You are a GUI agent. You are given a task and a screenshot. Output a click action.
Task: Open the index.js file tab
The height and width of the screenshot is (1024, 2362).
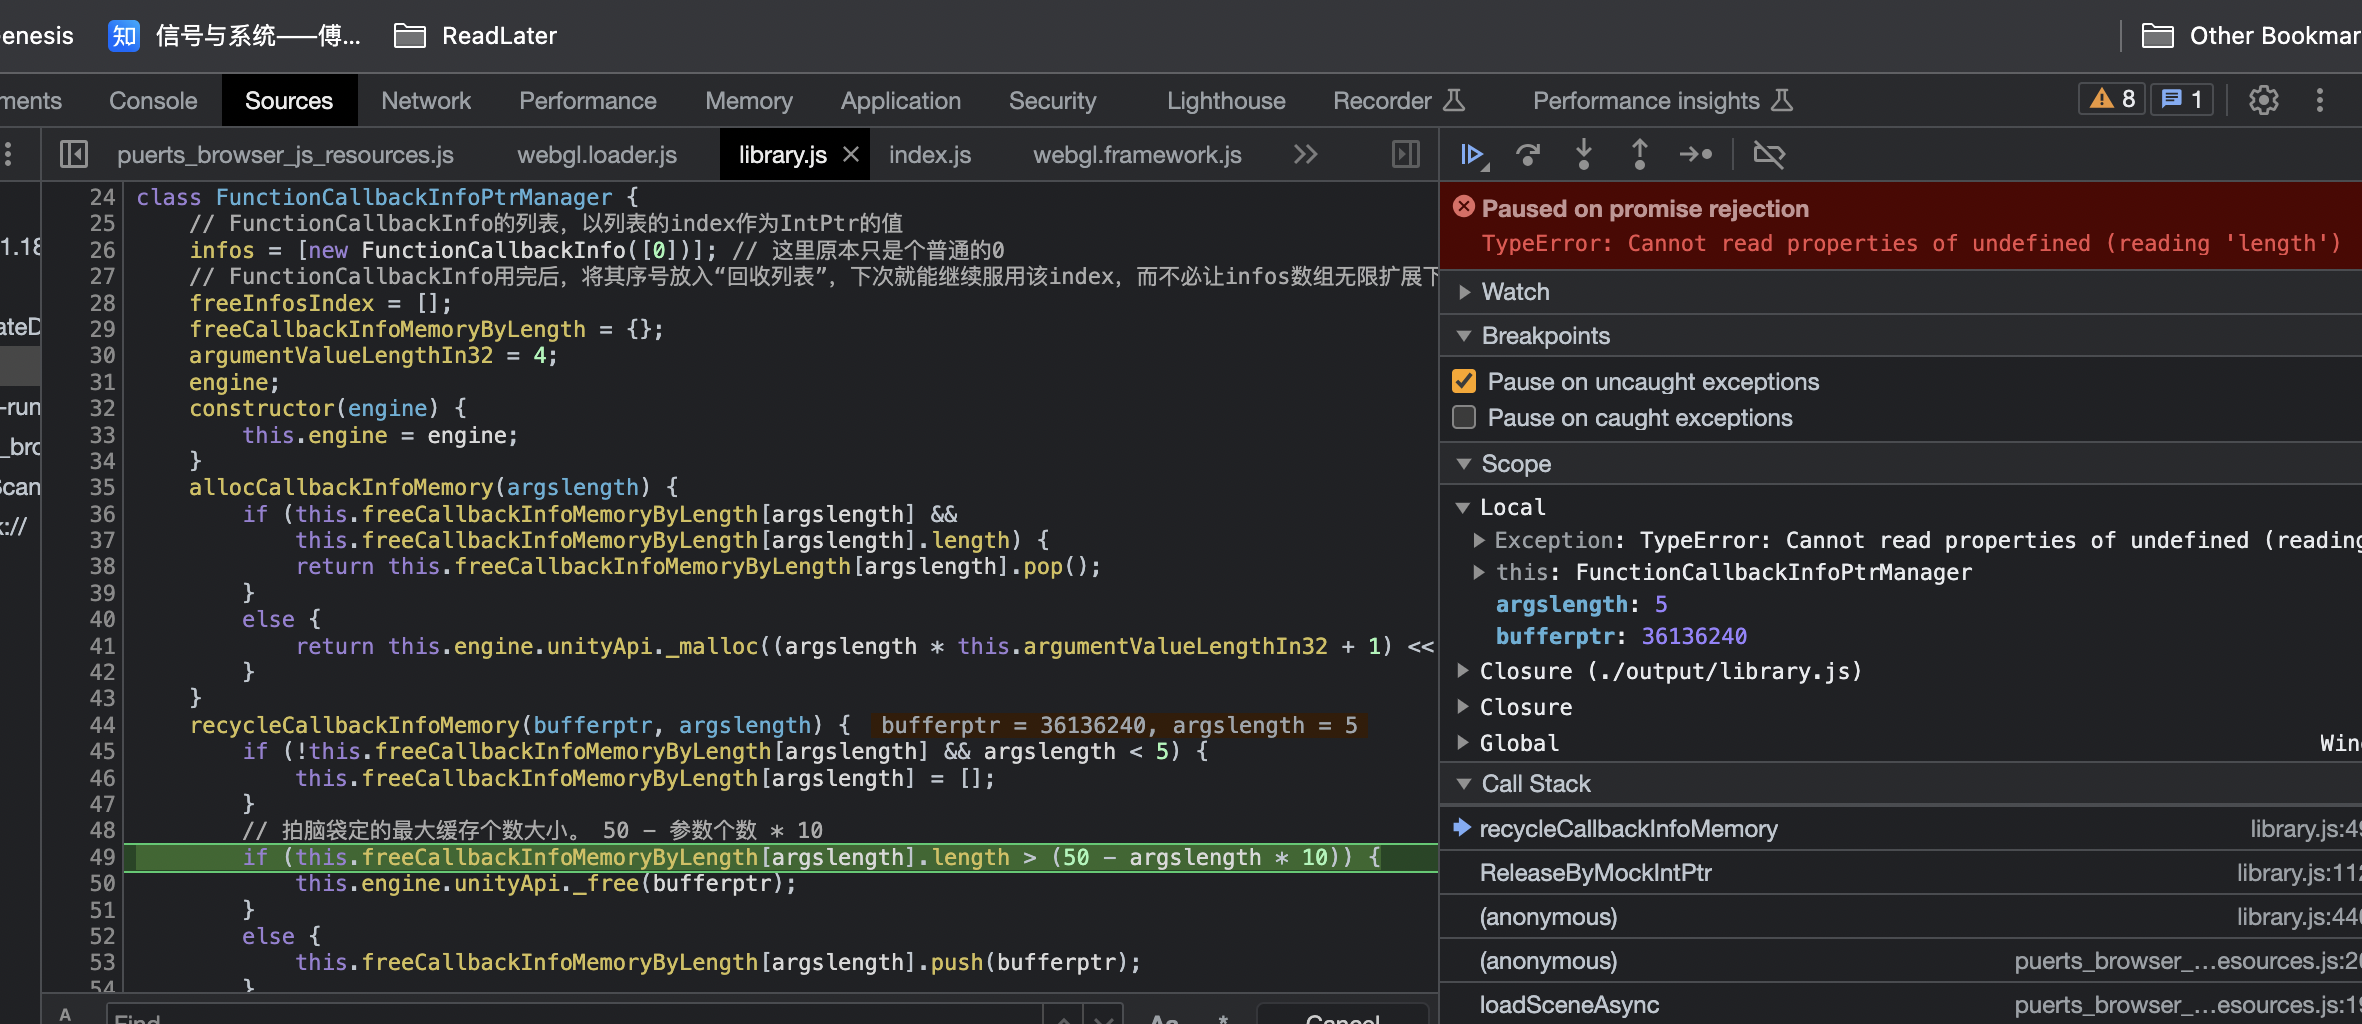click(928, 154)
